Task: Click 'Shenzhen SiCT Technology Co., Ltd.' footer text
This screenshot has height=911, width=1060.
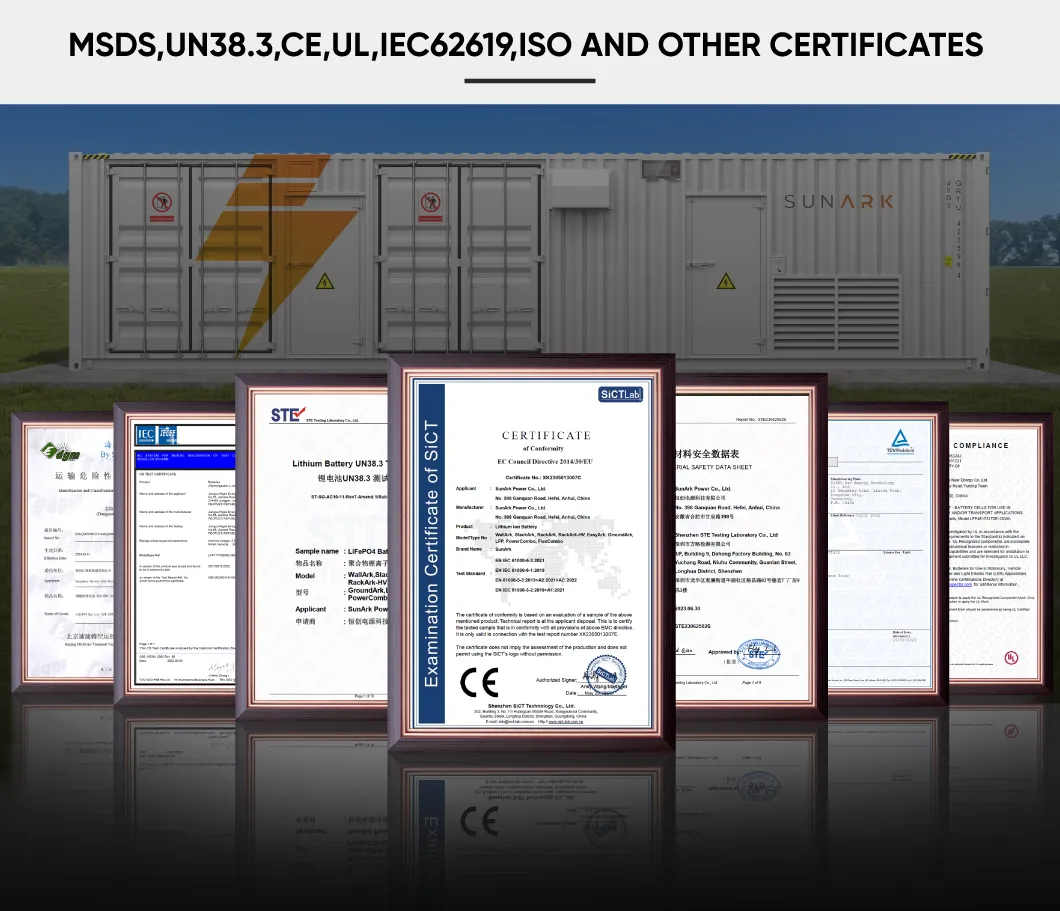Action: [x=531, y=706]
